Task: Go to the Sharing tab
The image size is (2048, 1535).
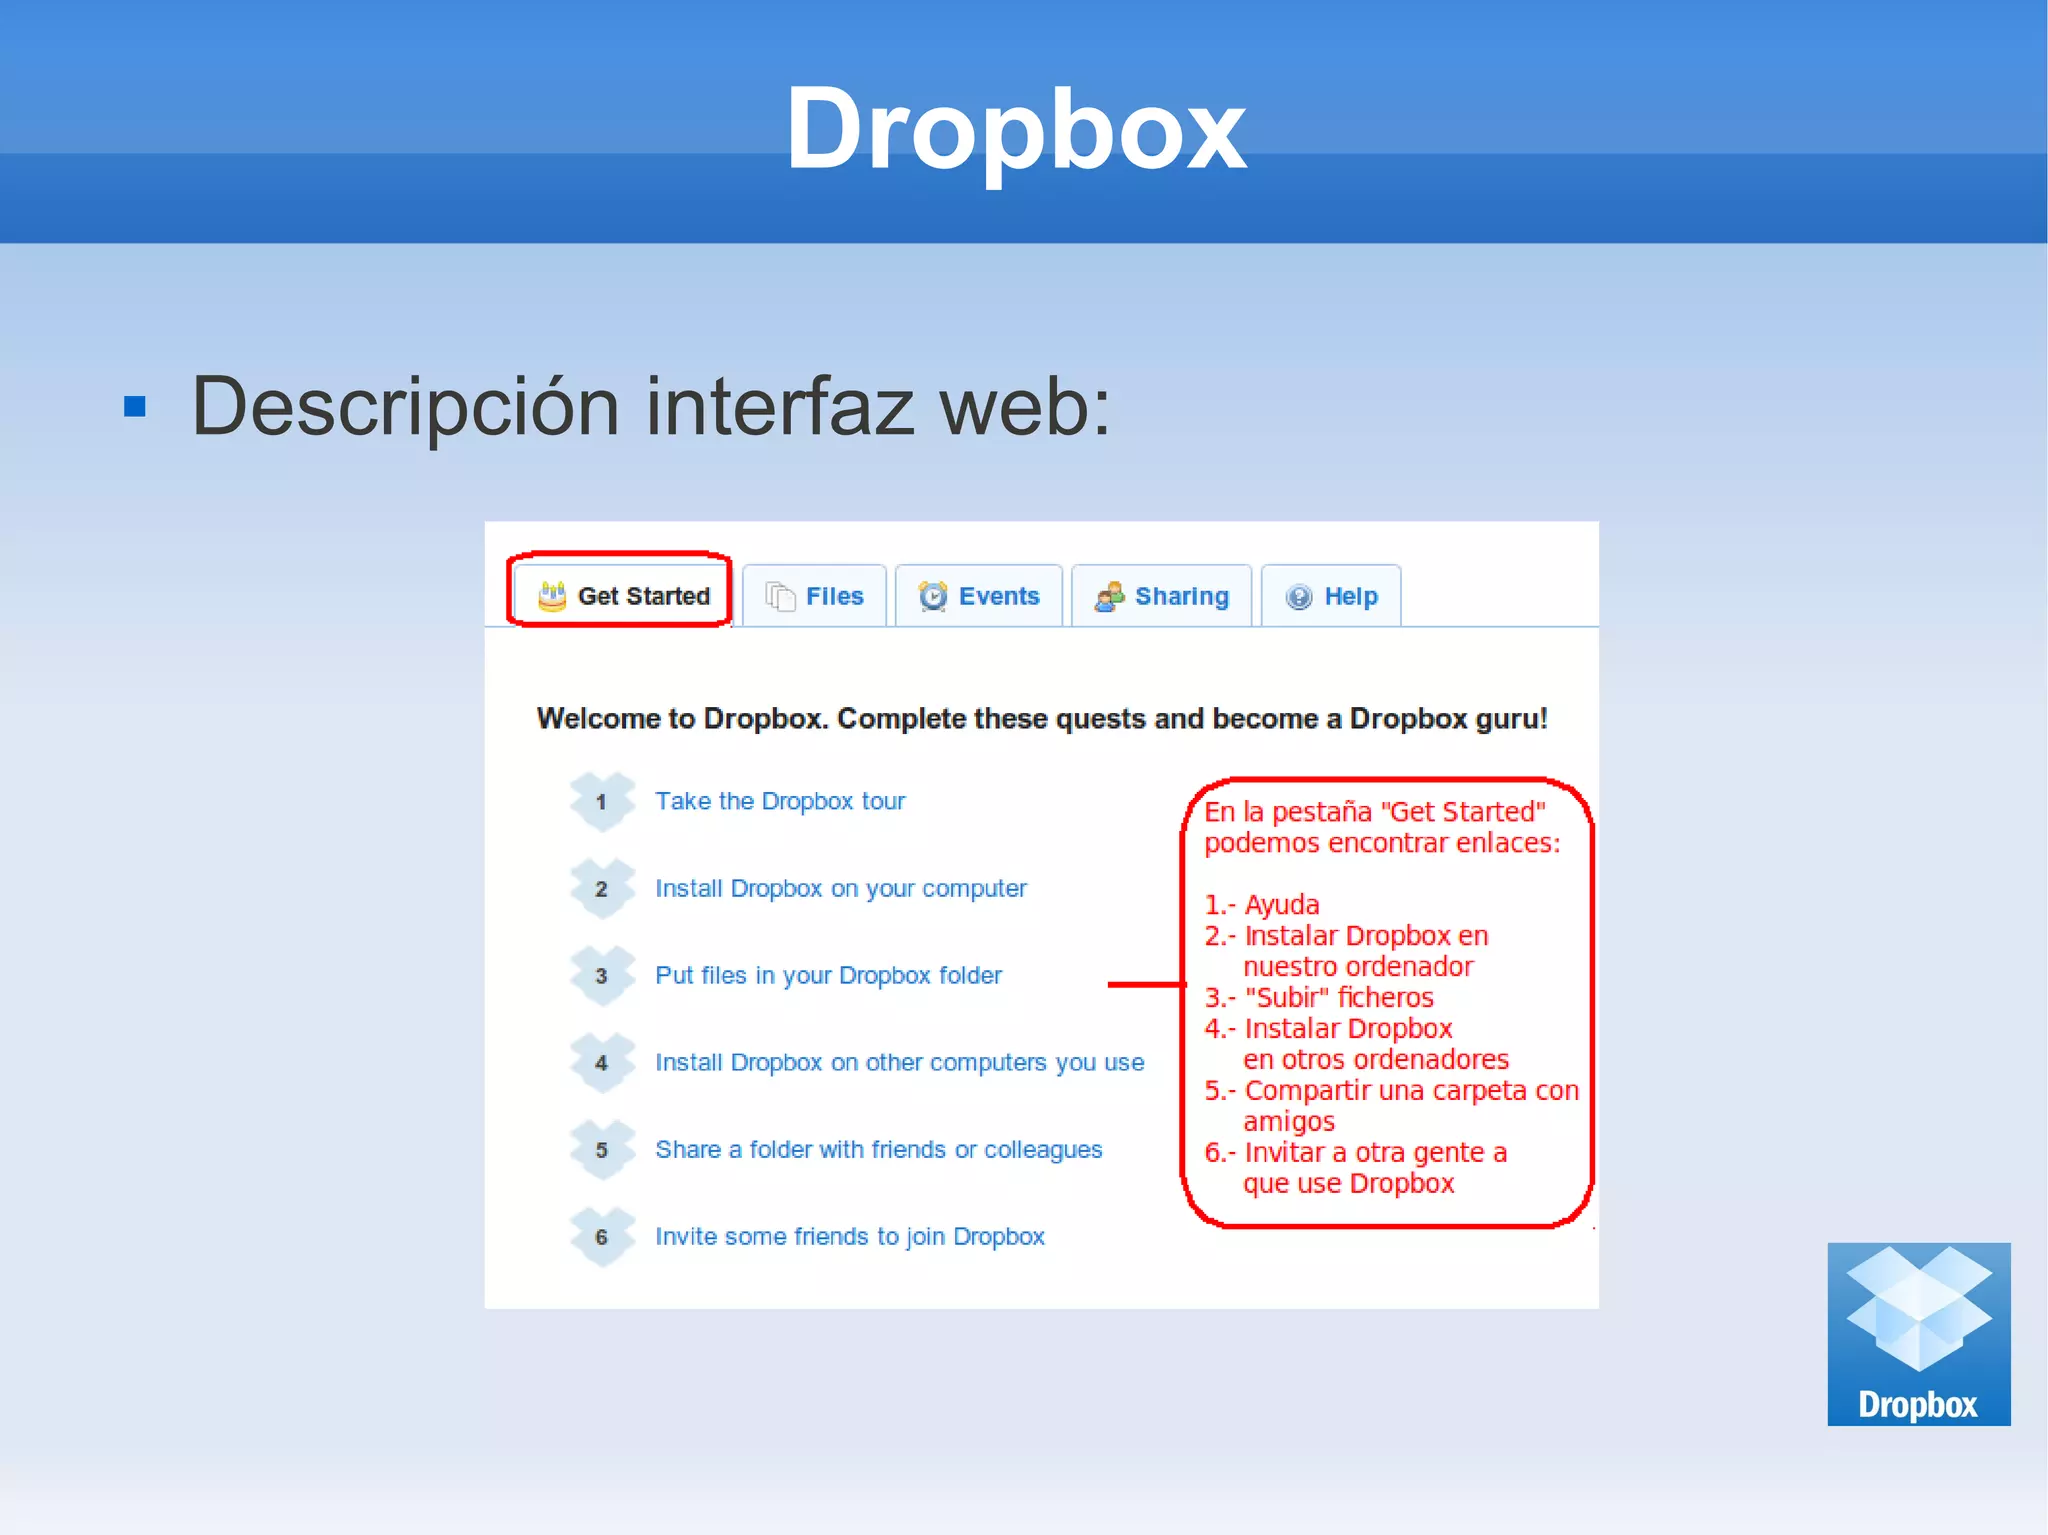Action: (1161, 596)
